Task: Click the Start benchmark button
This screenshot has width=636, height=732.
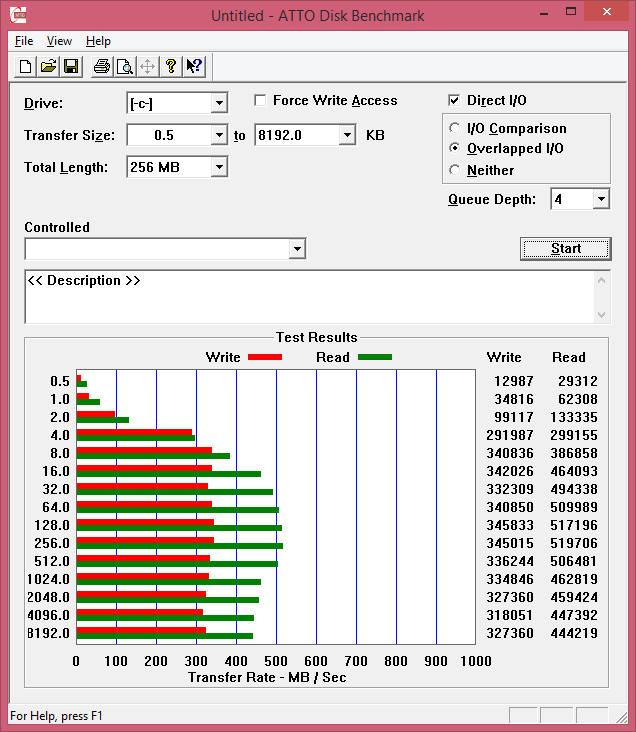Action: coord(565,248)
